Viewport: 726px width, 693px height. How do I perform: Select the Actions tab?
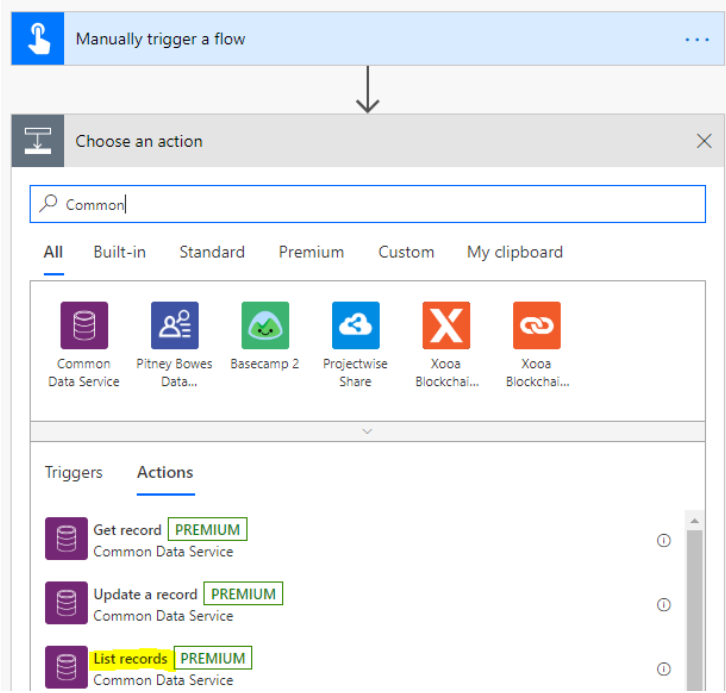click(x=165, y=473)
